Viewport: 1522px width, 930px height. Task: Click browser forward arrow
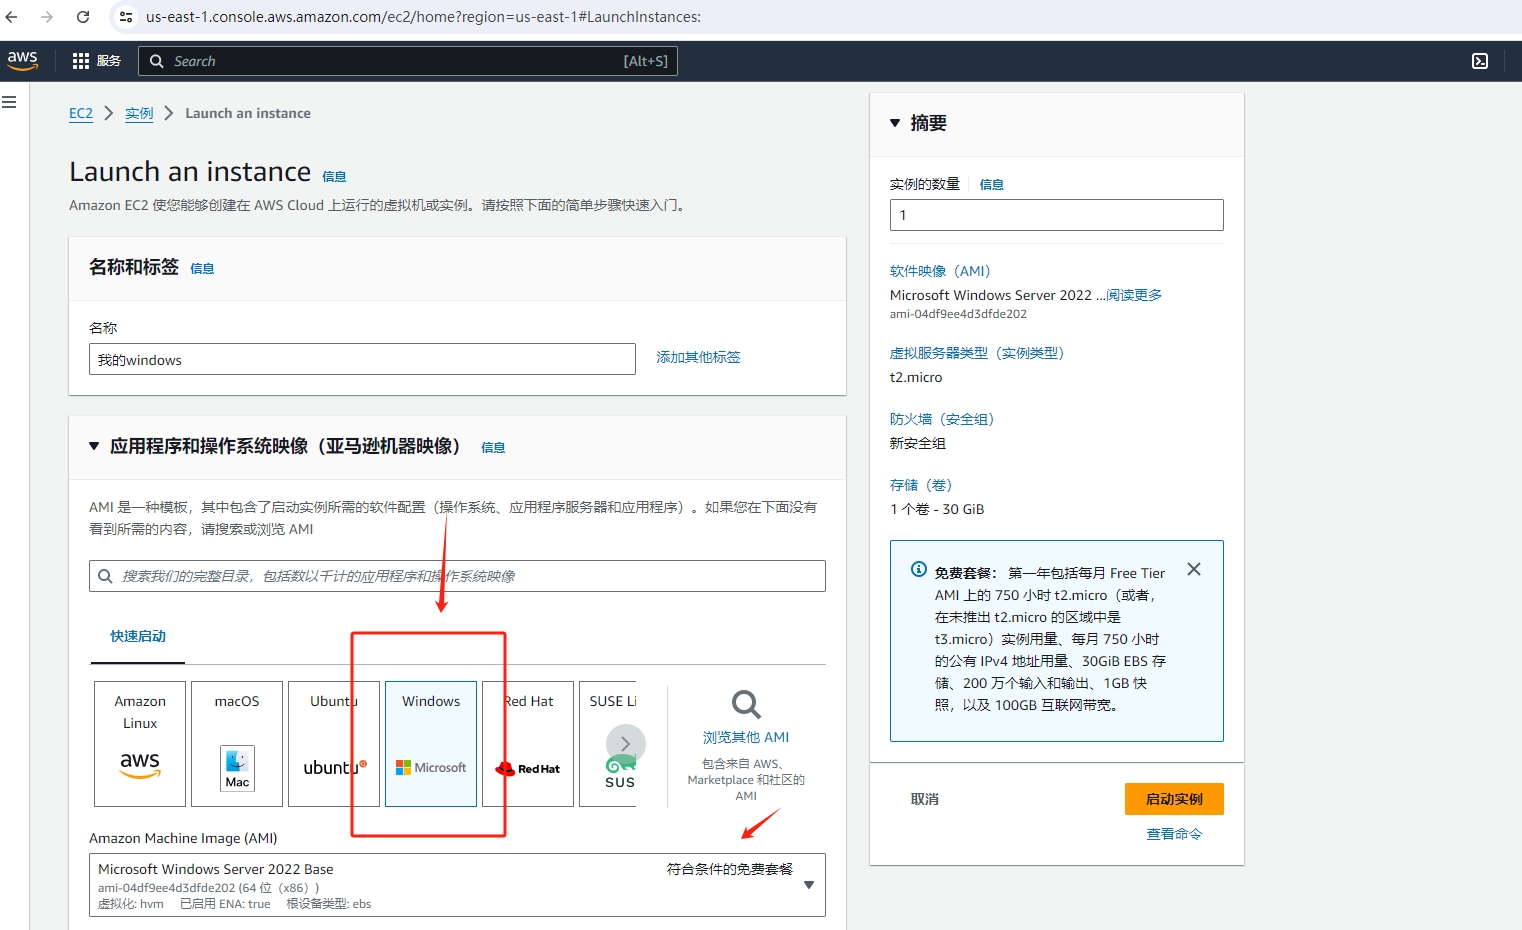pos(47,17)
